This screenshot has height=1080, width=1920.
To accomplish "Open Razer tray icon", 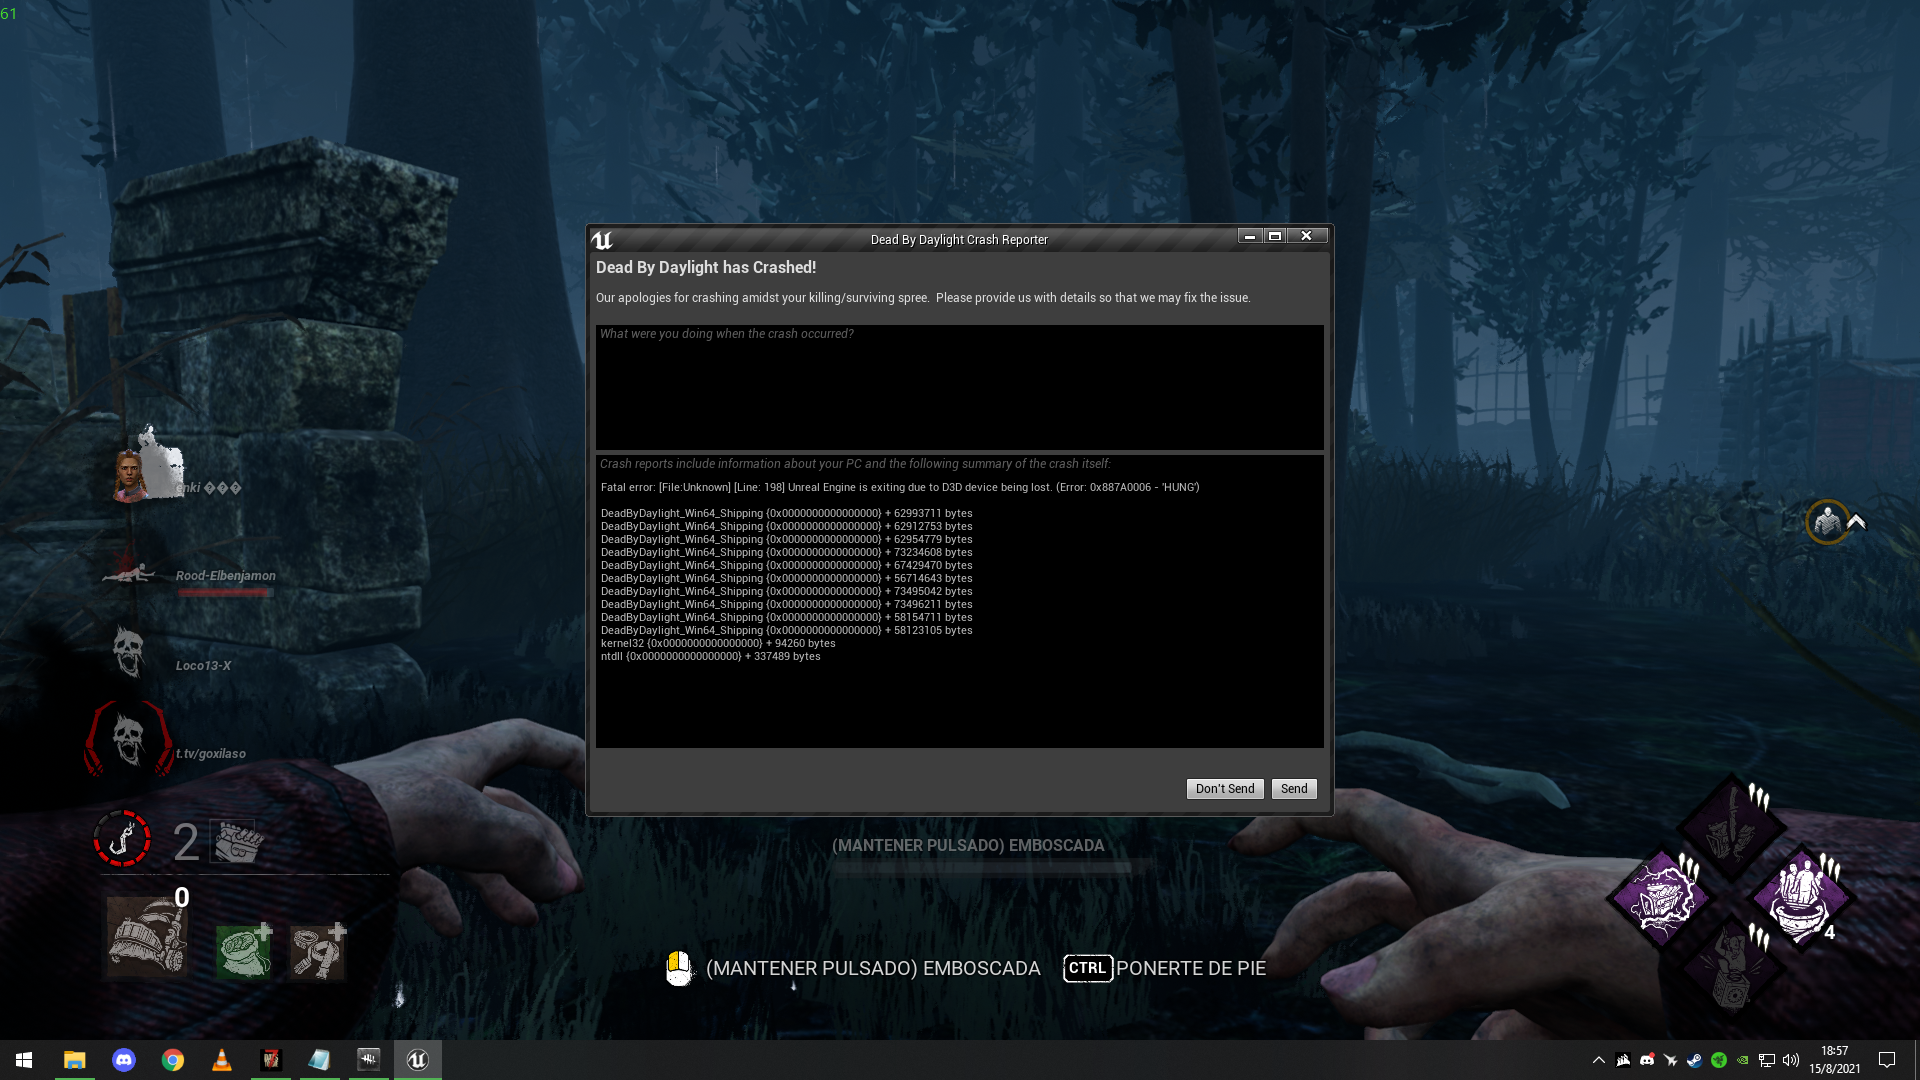I will [1718, 1060].
